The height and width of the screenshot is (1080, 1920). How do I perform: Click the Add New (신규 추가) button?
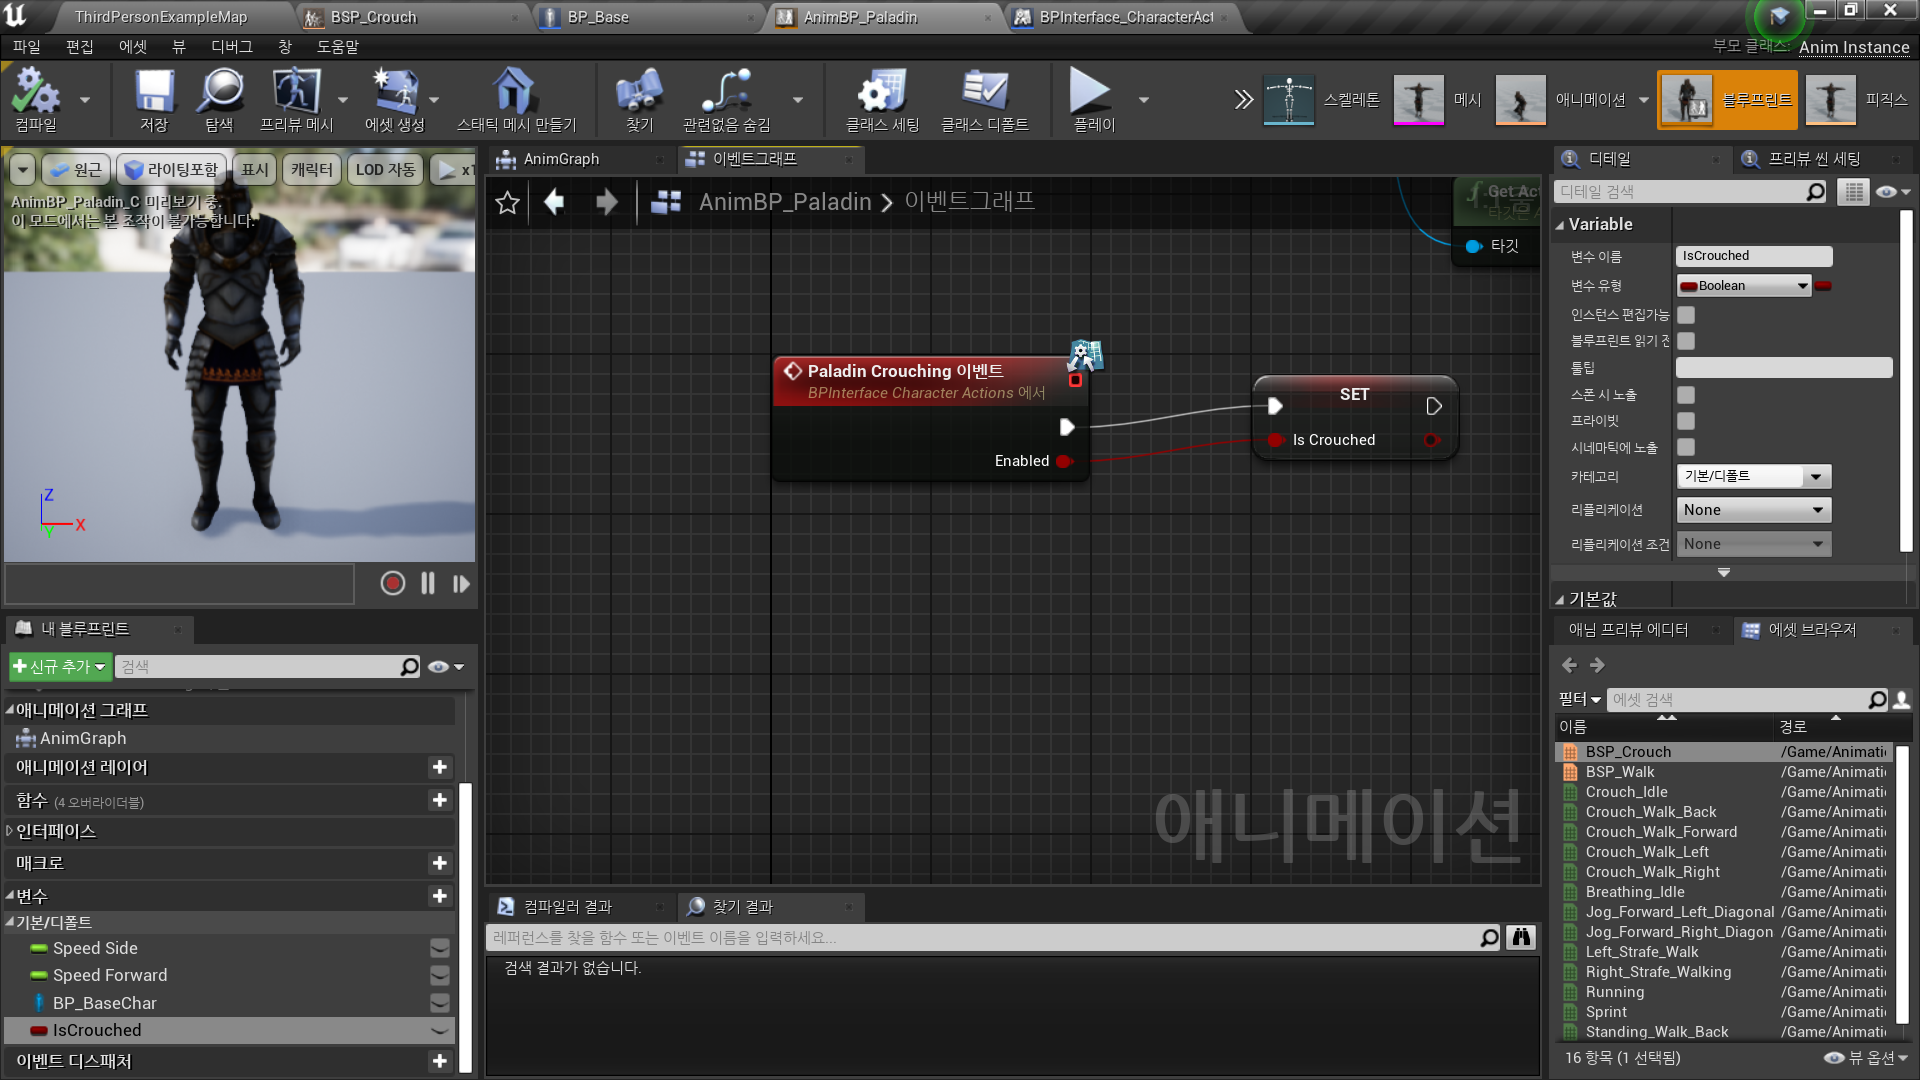click(58, 666)
